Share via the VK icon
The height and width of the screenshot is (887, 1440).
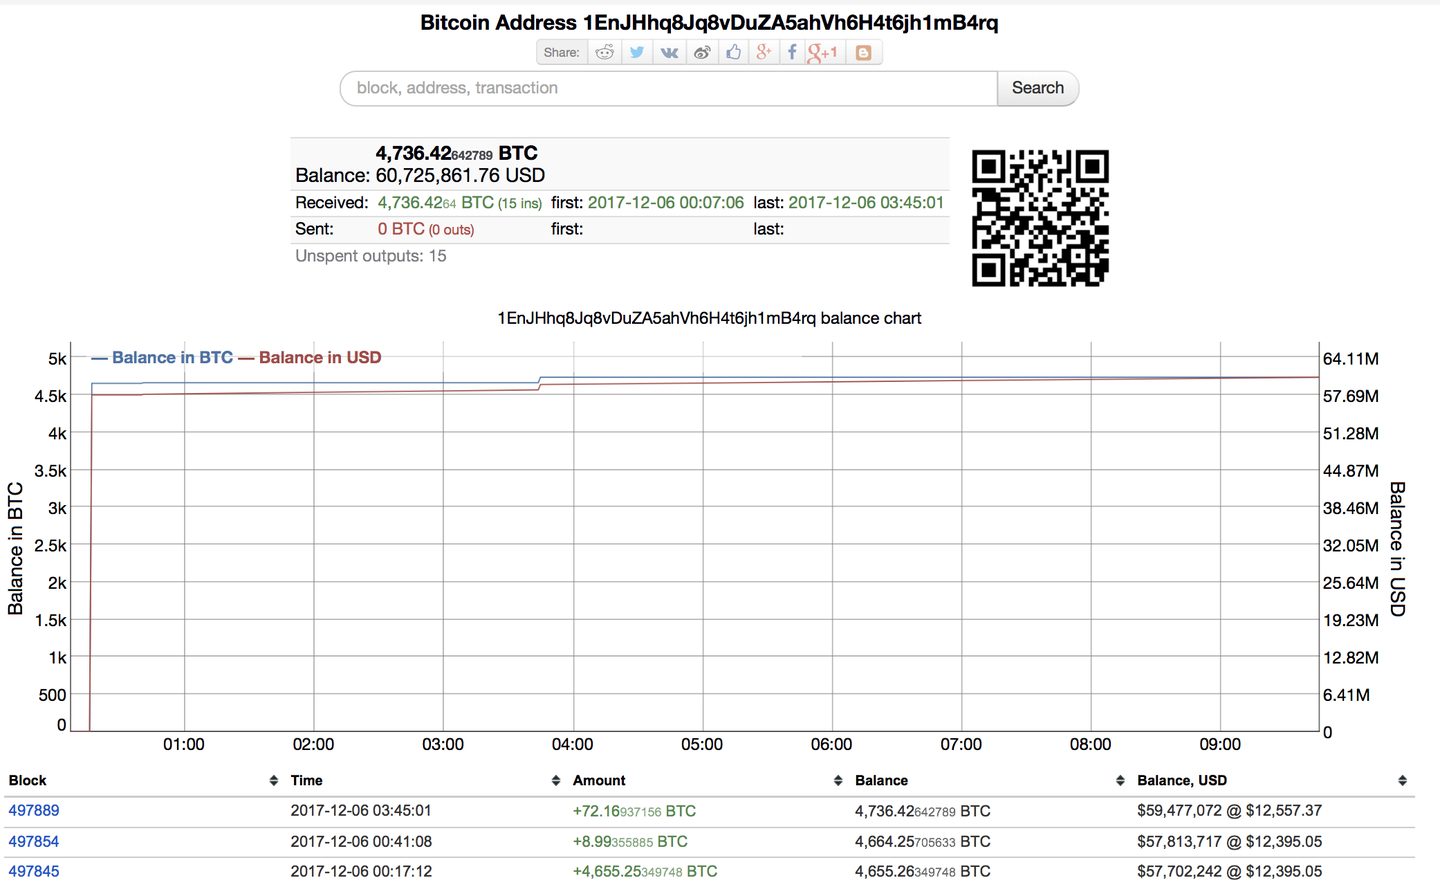click(669, 52)
